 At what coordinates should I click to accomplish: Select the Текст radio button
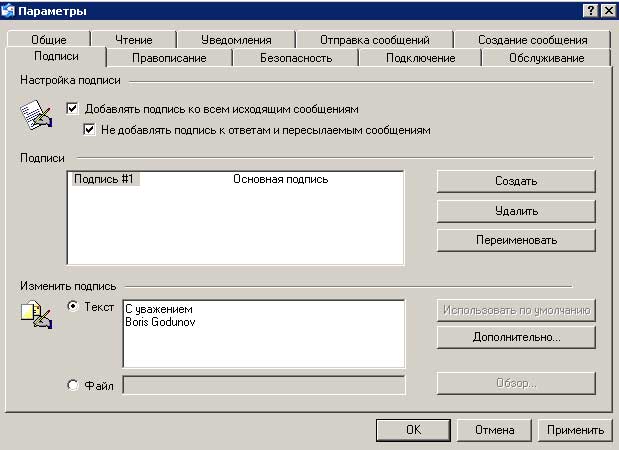[73, 307]
